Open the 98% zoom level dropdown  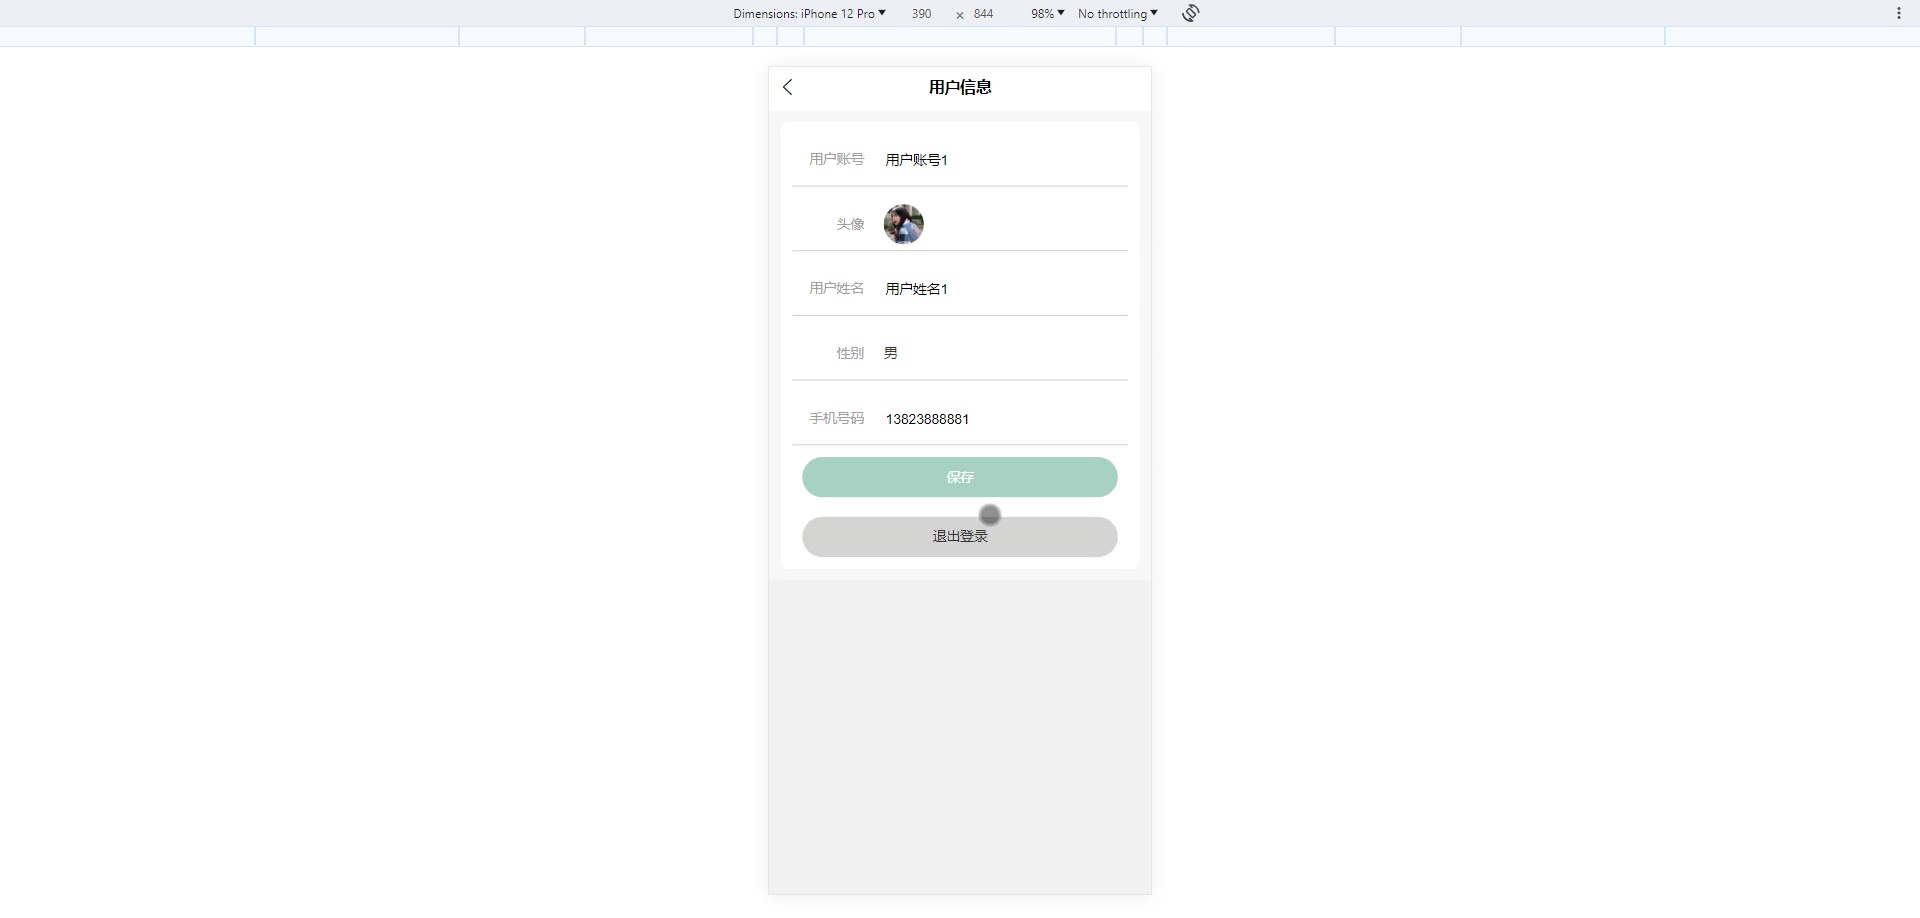1047,13
